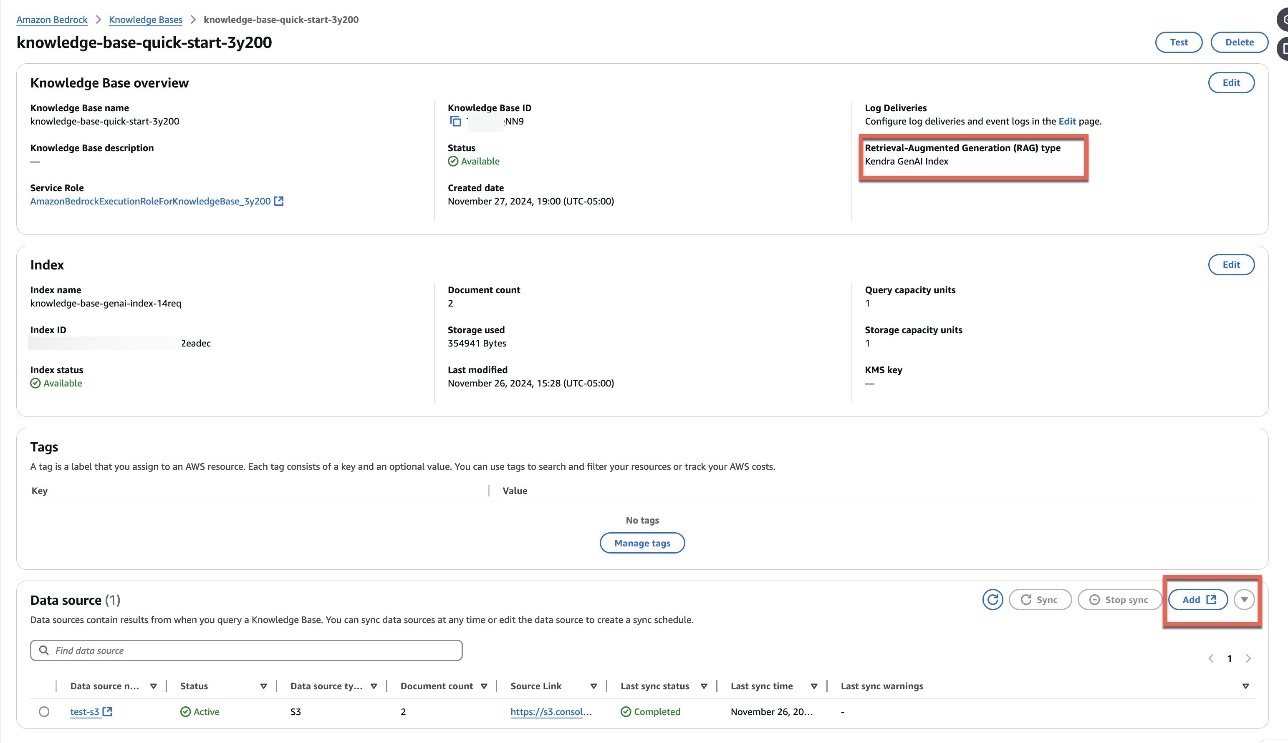Focus the Find data source search field
This screenshot has height=743, width=1288.
click(x=247, y=650)
